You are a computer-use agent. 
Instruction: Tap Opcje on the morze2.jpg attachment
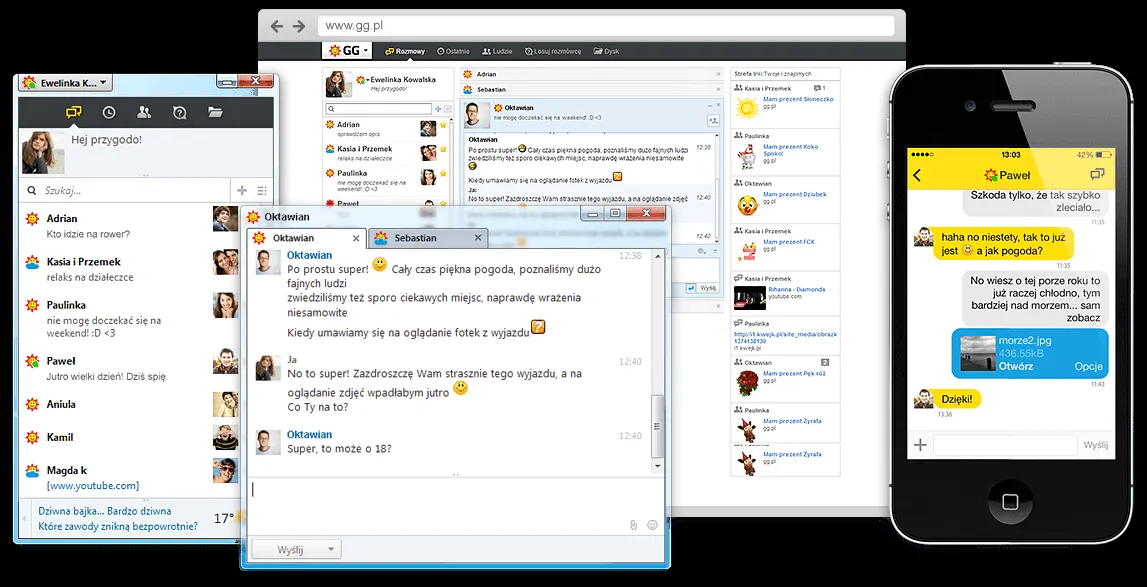click(1088, 366)
